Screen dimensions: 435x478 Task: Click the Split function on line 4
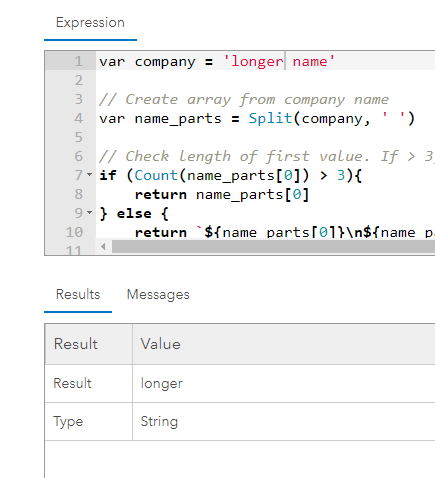(270, 119)
